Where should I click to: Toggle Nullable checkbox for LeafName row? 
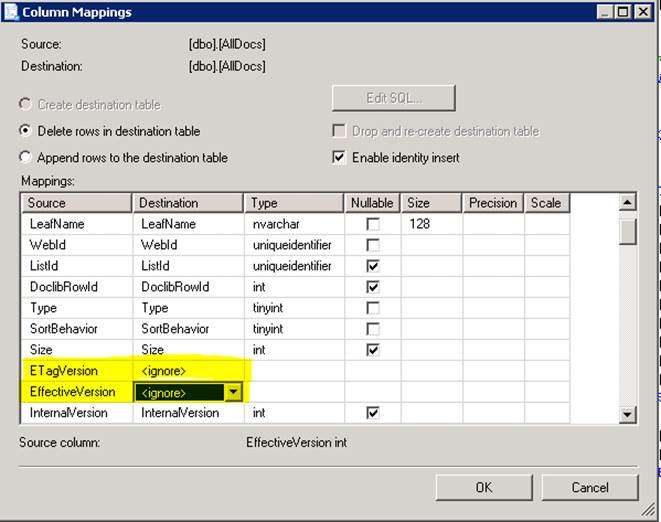coord(373,225)
